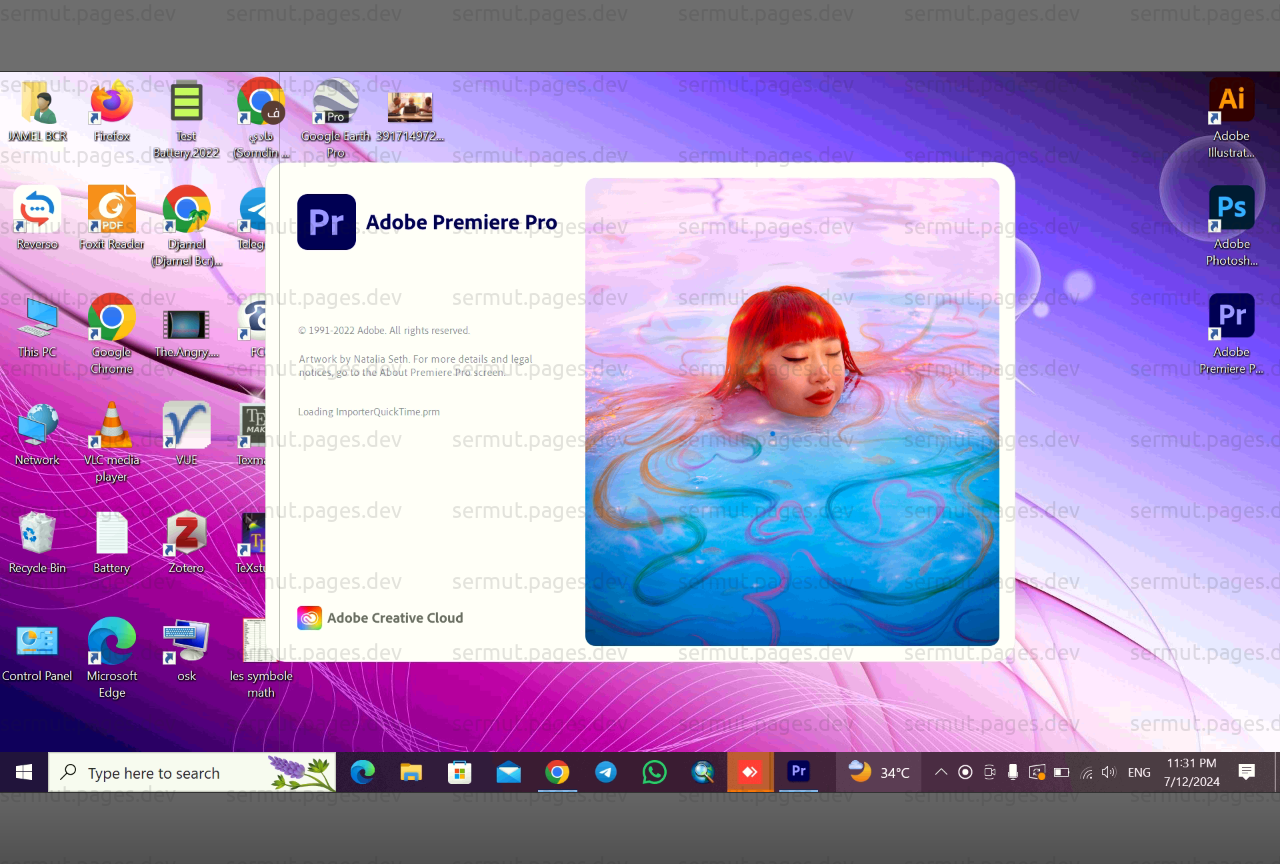Open Foxit Reader
The image size is (1280, 864).
[x=111, y=208]
